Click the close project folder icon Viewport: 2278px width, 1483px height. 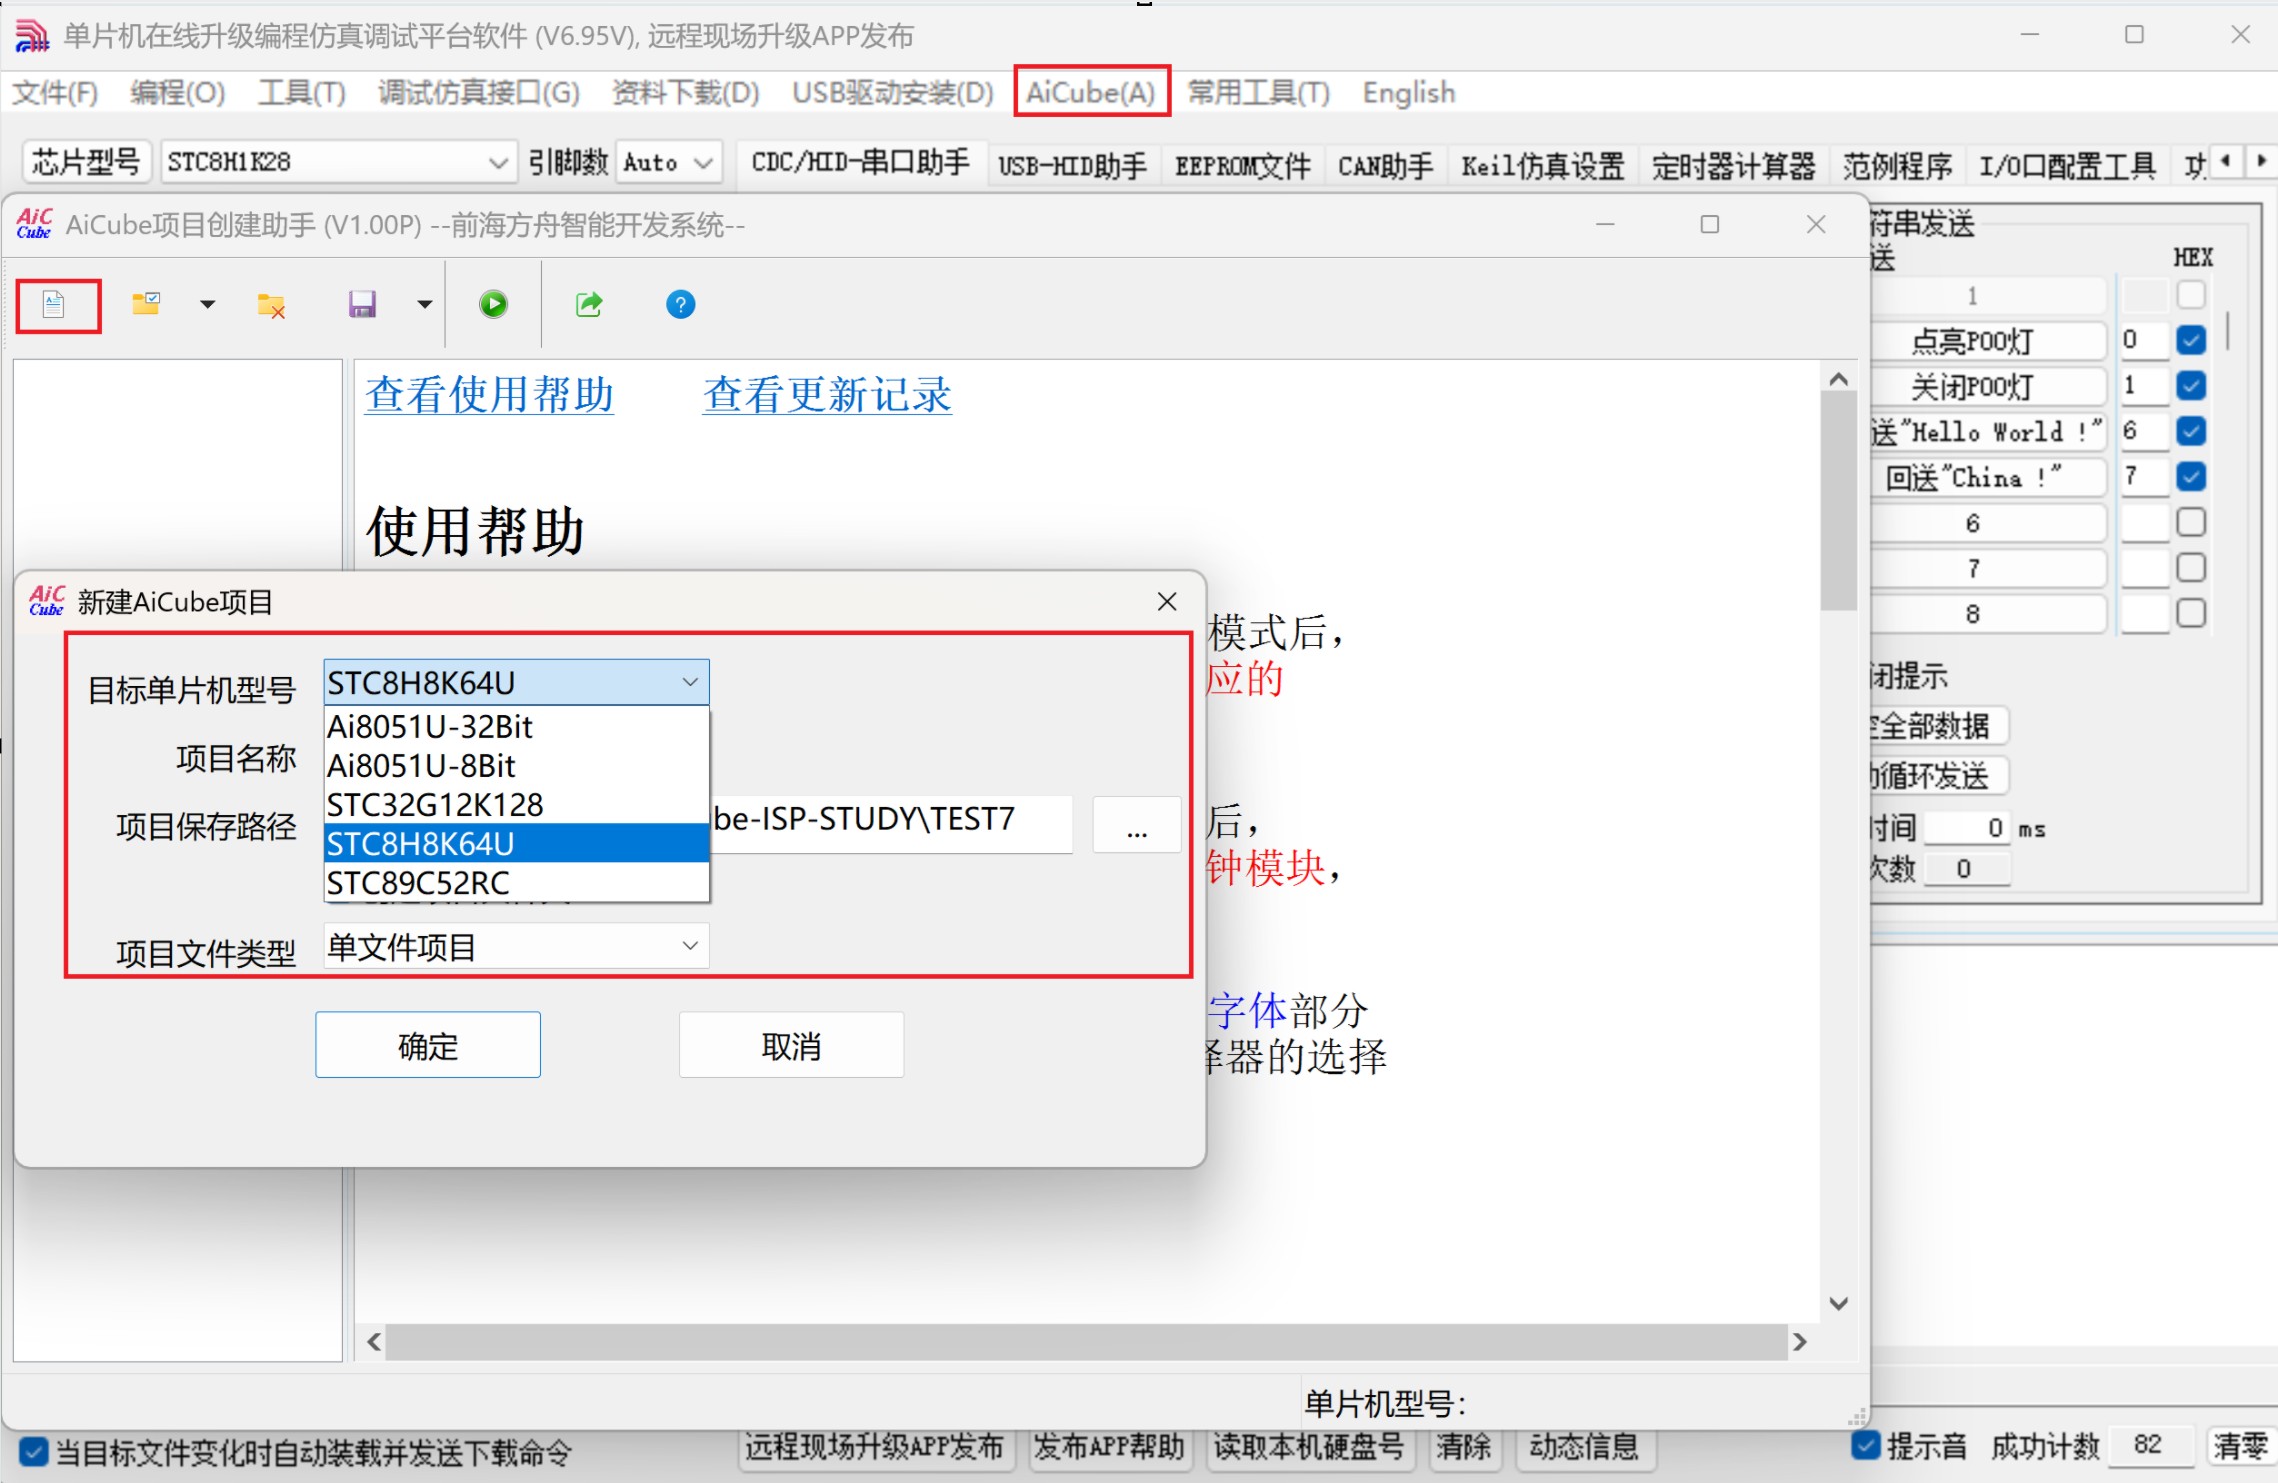271,305
